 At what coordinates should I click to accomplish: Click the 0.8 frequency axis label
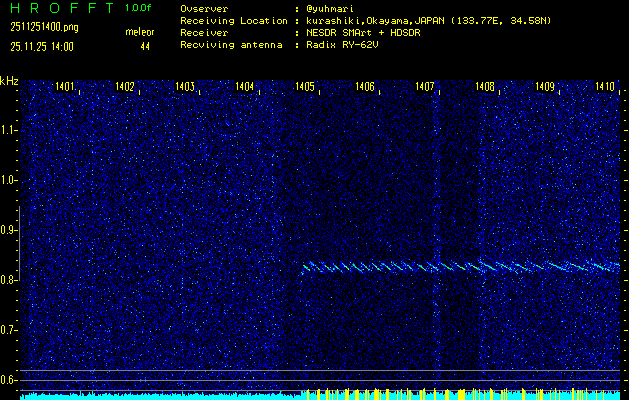point(9,280)
